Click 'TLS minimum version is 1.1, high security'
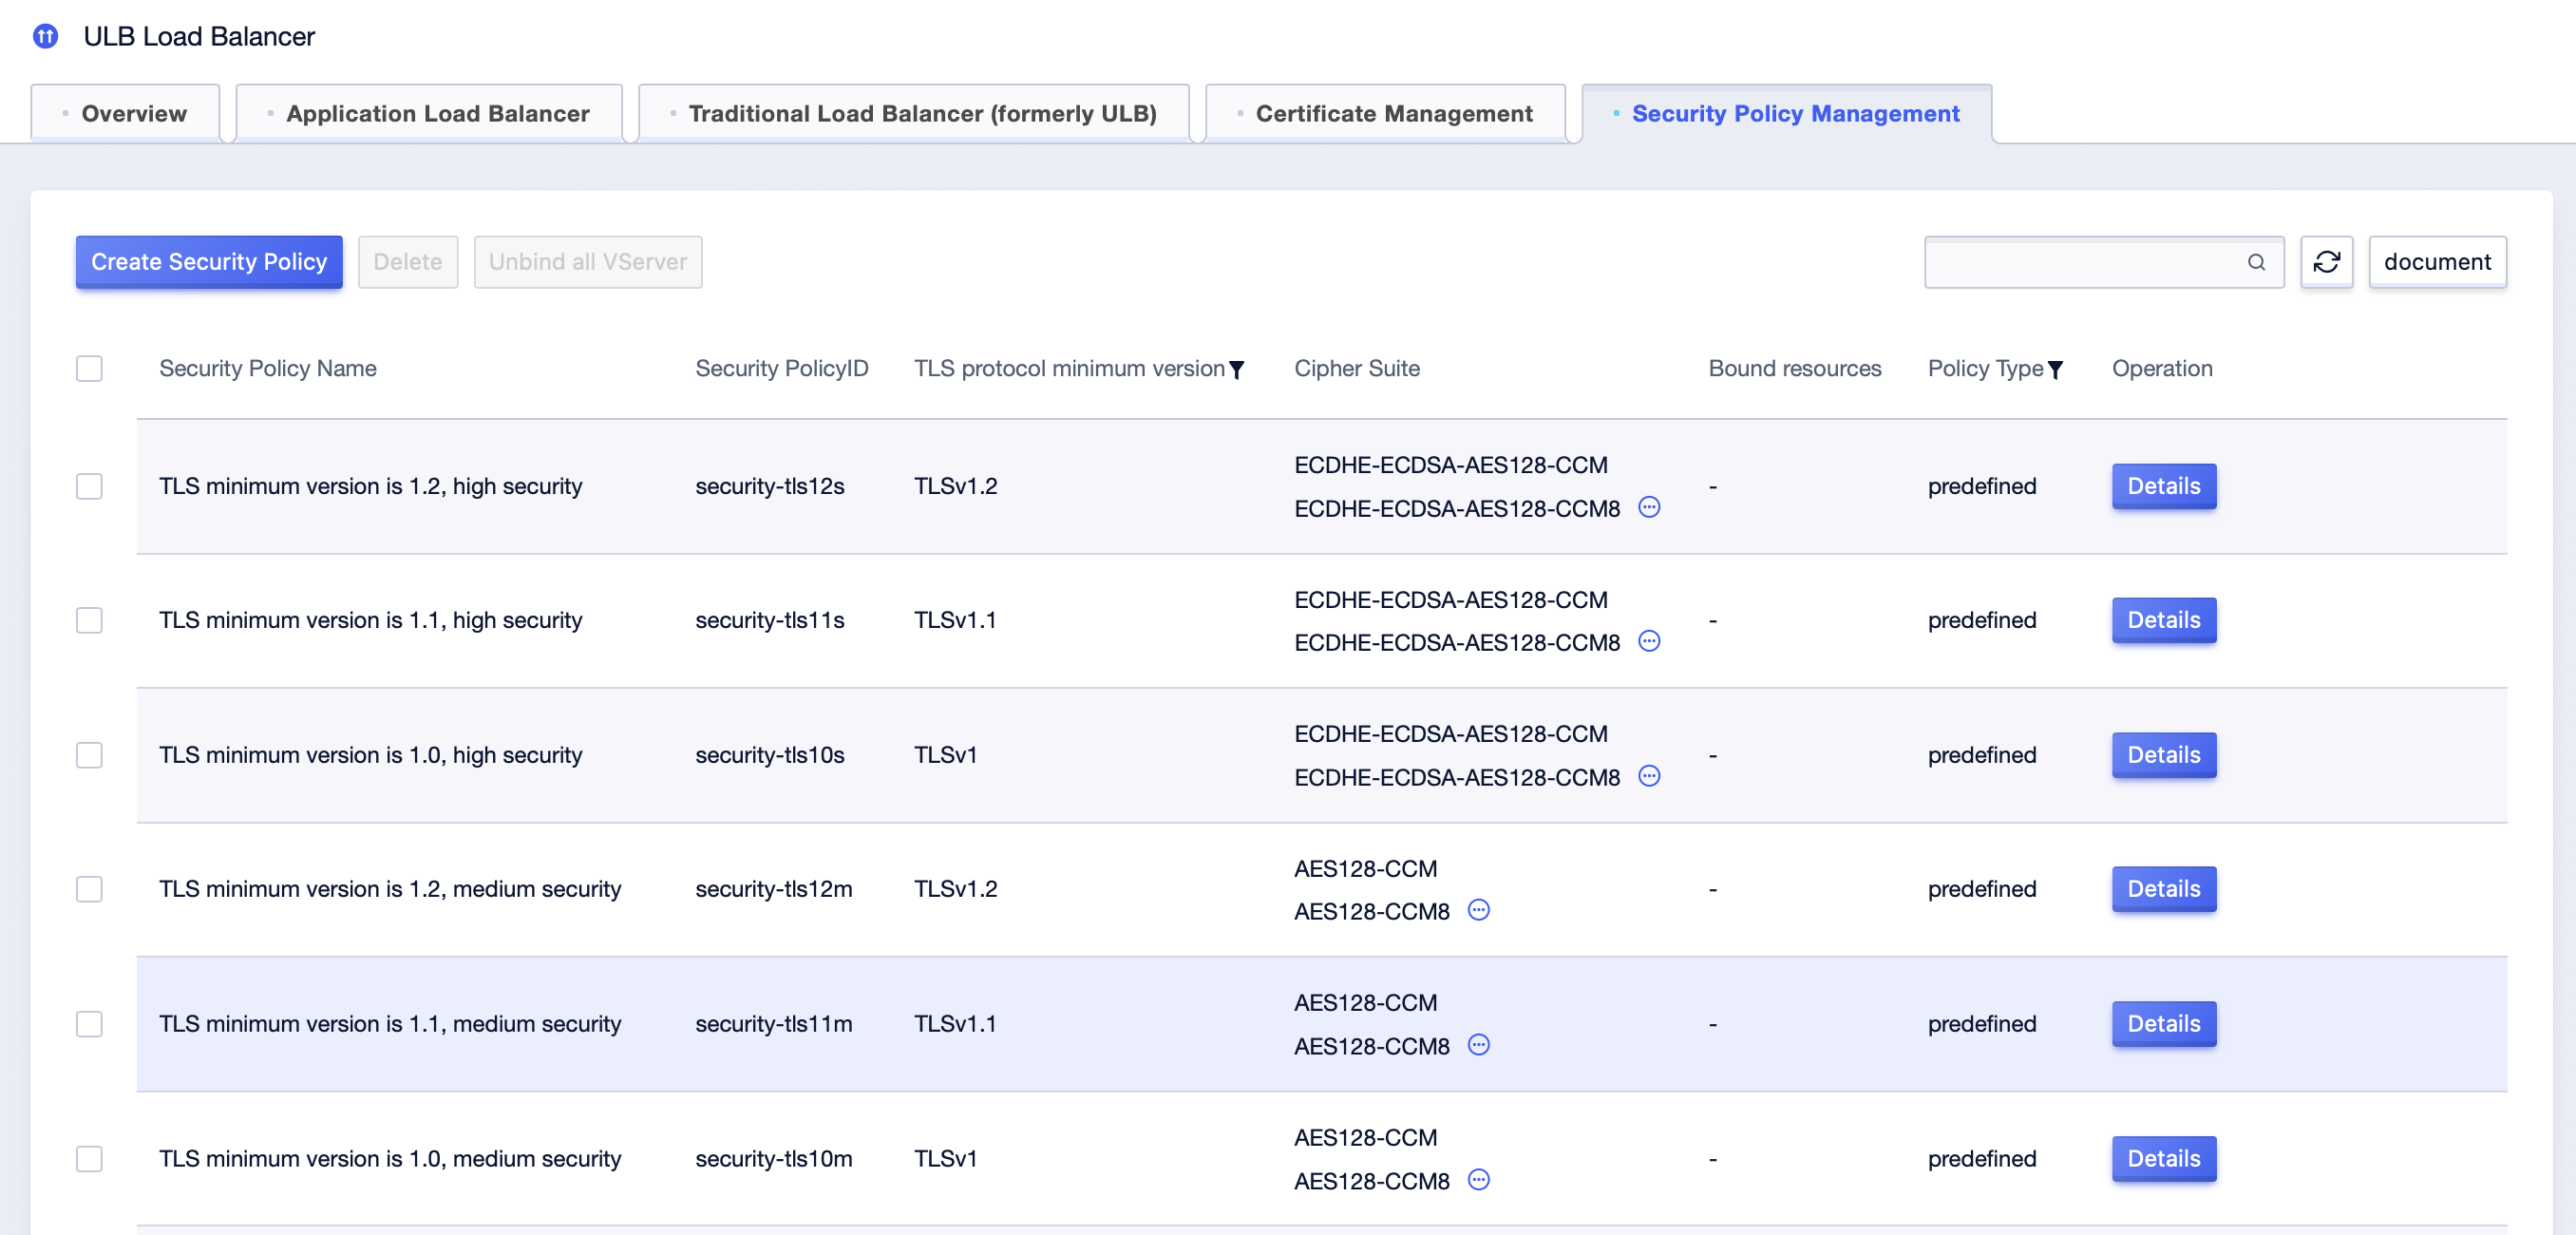Viewport: 2576px width, 1235px height. (371, 620)
